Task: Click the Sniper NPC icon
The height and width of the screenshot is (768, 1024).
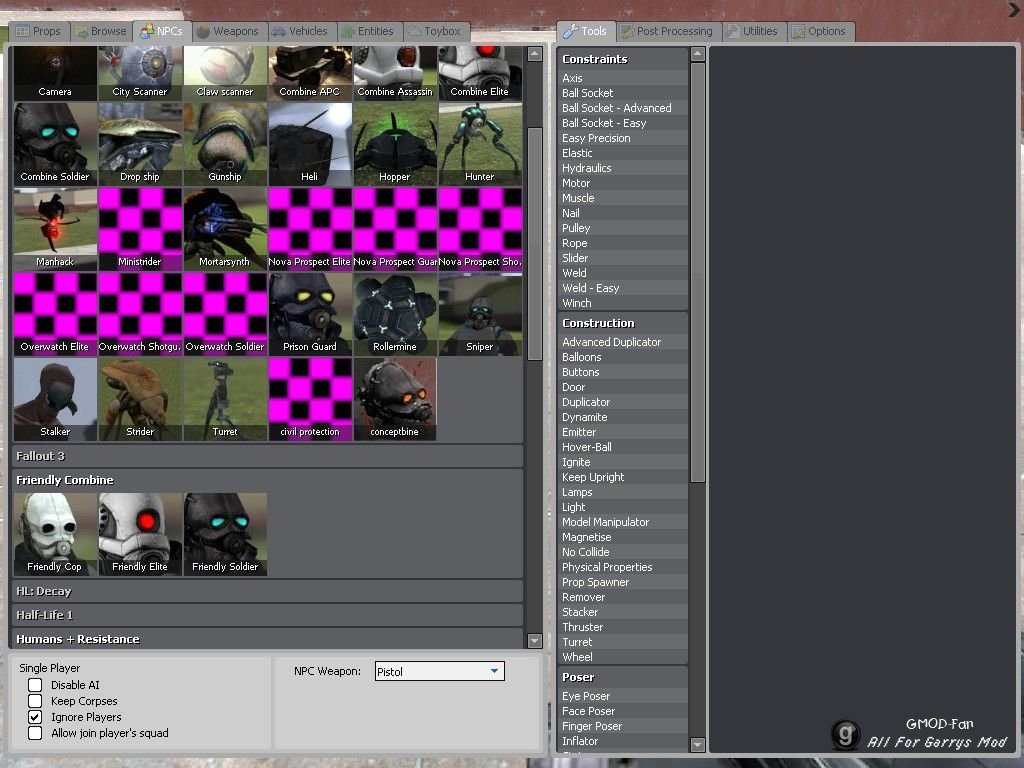Action: tap(479, 314)
